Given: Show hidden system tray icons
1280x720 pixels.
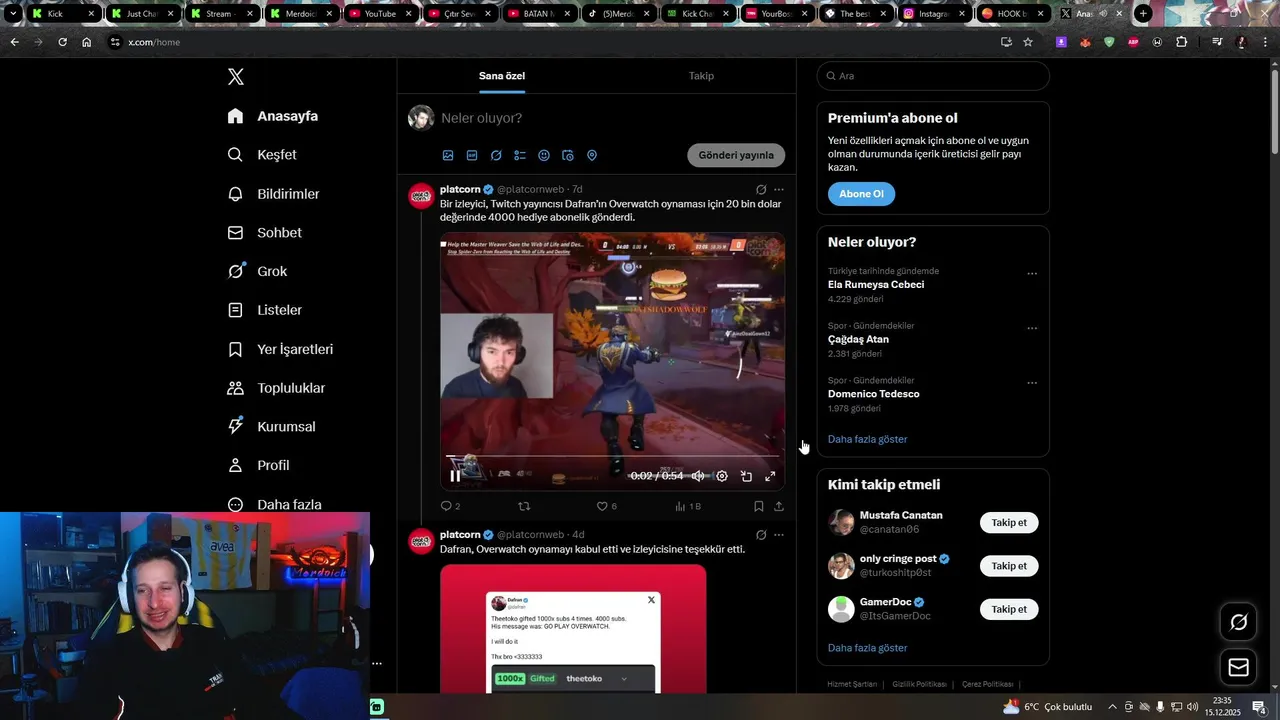Looking at the screenshot, I should 1112,707.
